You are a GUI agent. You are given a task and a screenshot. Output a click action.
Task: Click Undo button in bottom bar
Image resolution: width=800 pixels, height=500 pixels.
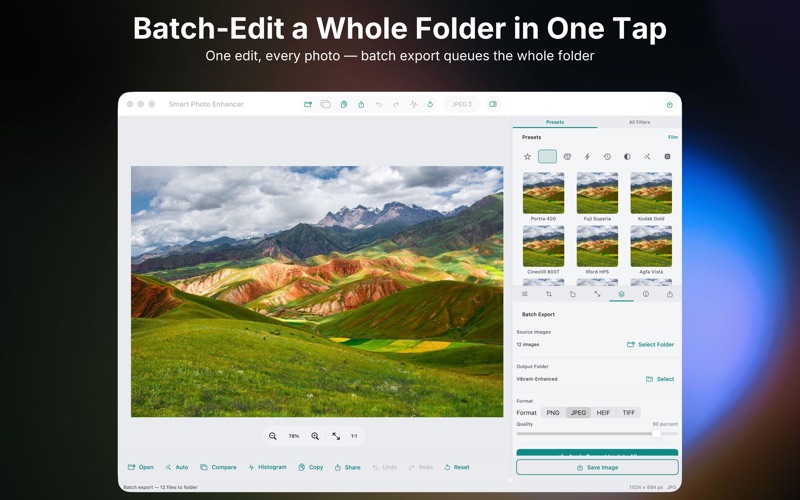pos(385,467)
